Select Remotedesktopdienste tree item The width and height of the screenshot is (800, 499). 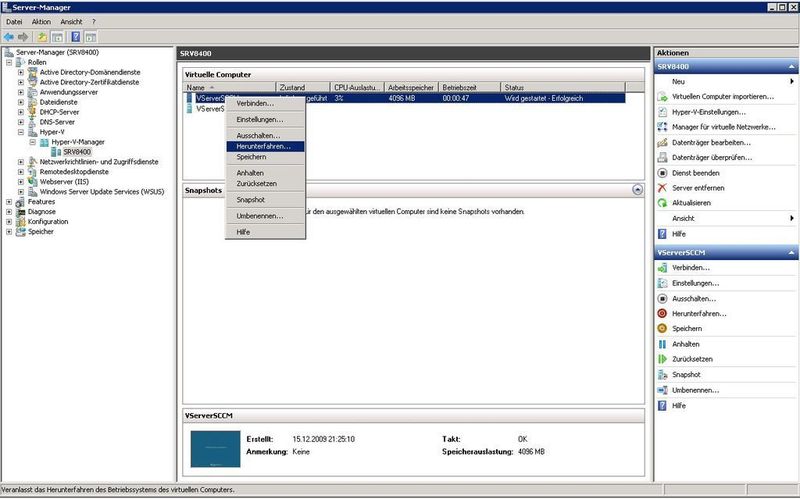[74, 172]
